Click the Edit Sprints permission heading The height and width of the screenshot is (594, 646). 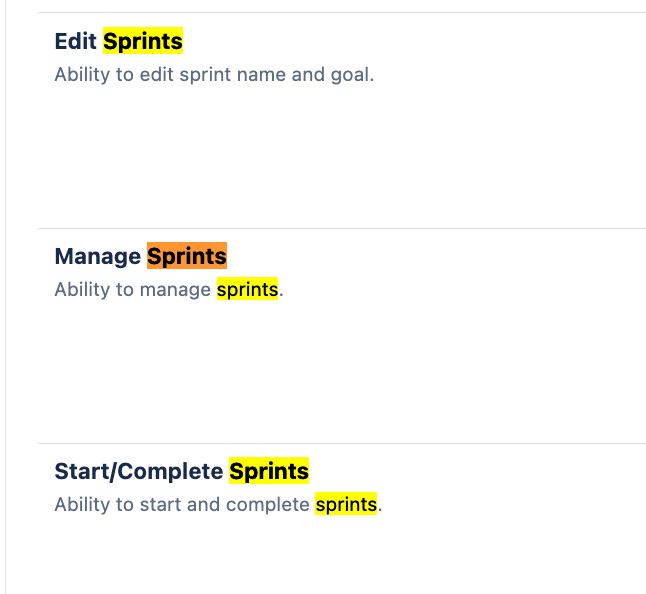tap(119, 41)
